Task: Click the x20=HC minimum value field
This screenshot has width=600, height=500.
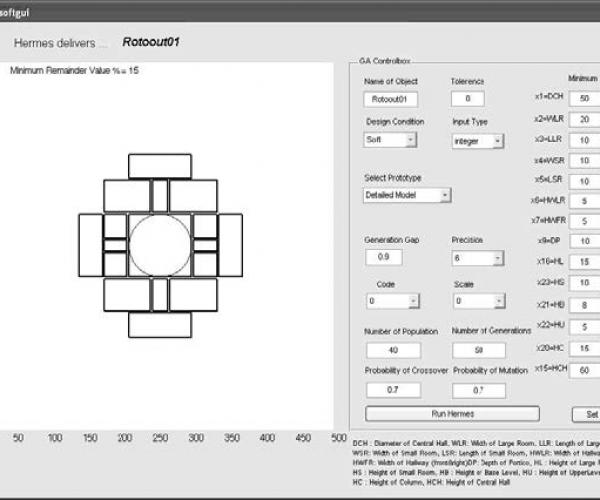Action: click(584, 349)
